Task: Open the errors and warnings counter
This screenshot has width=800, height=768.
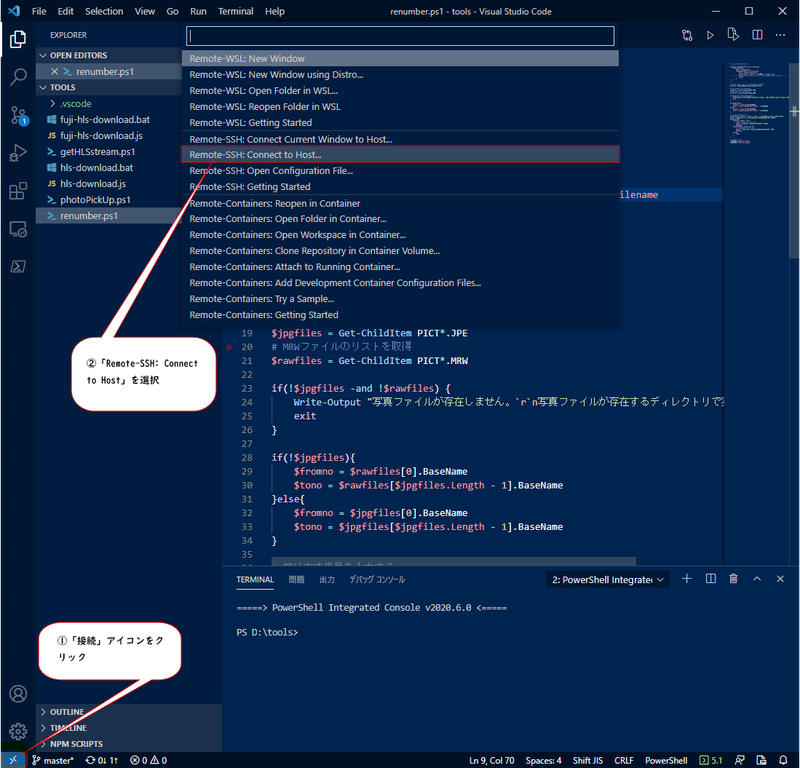Action: [x=148, y=760]
